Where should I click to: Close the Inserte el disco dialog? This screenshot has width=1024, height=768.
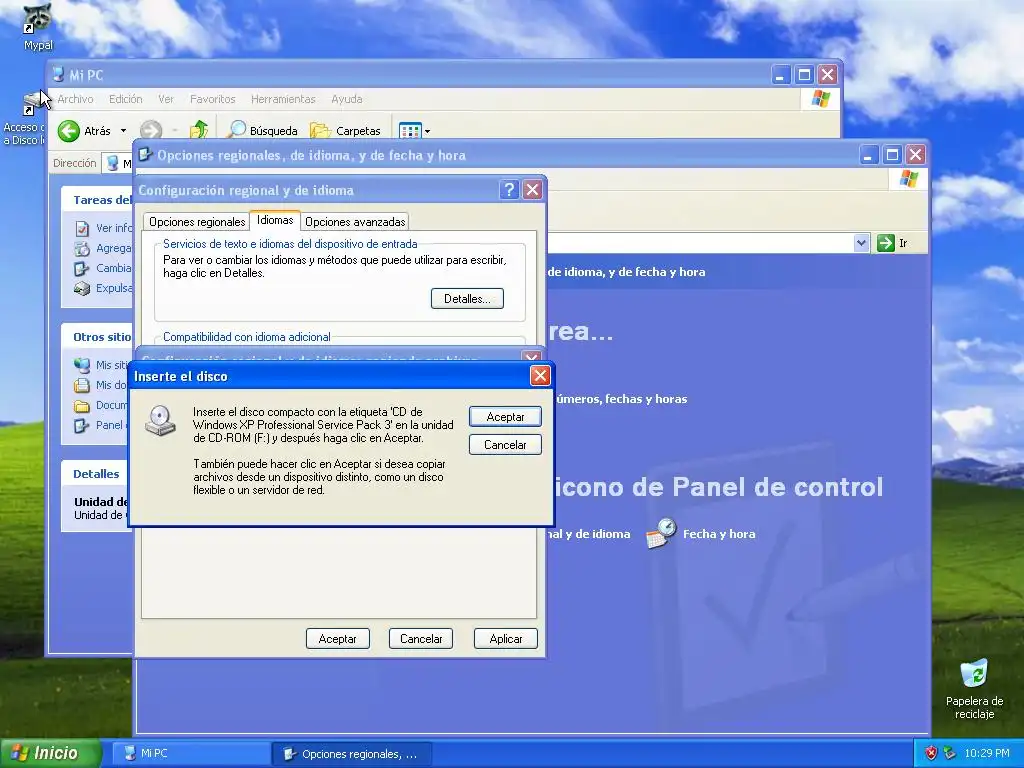pyautogui.click(x=540, y=376)
